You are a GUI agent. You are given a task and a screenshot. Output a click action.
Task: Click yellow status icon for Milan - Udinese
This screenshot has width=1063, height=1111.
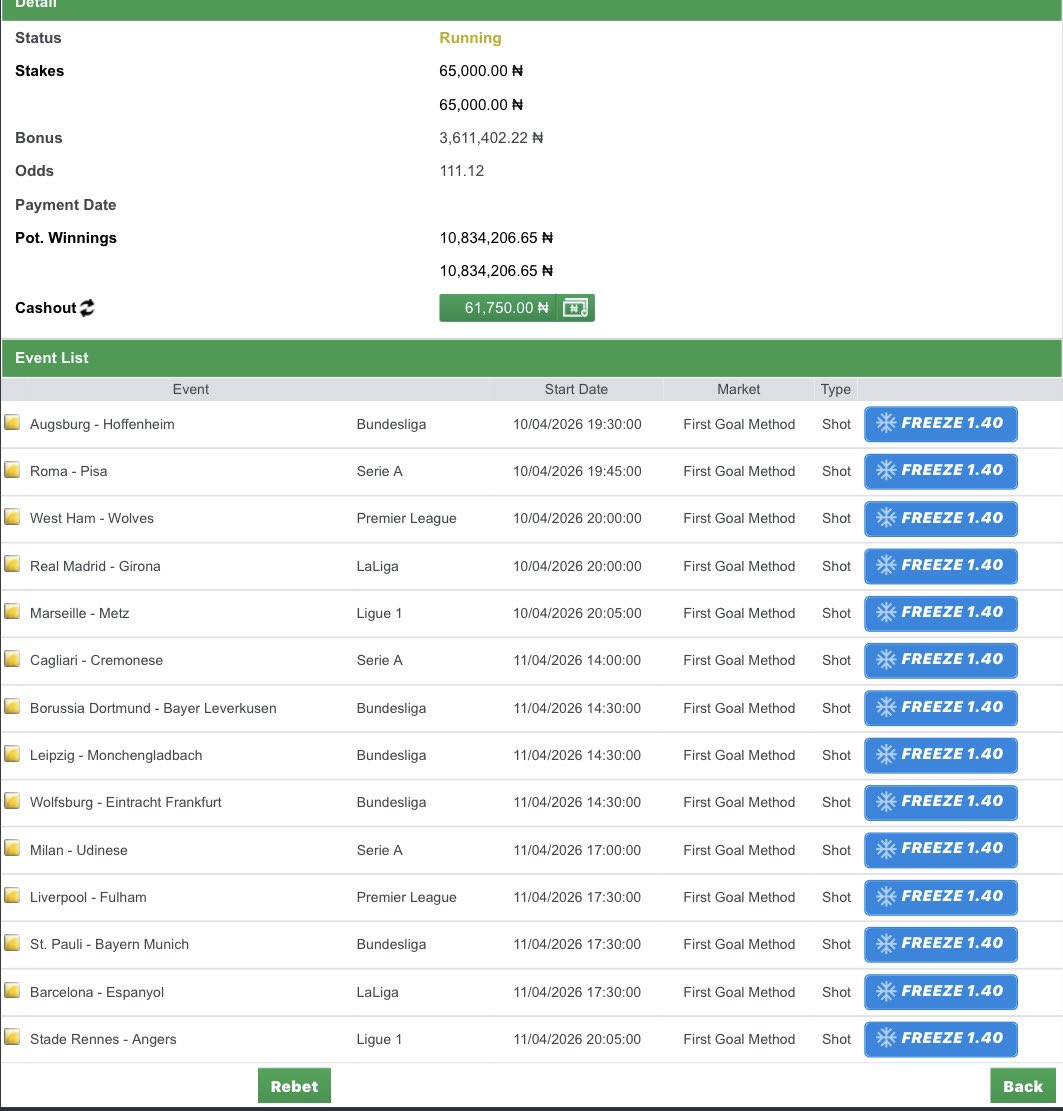(x=12, y=848)
